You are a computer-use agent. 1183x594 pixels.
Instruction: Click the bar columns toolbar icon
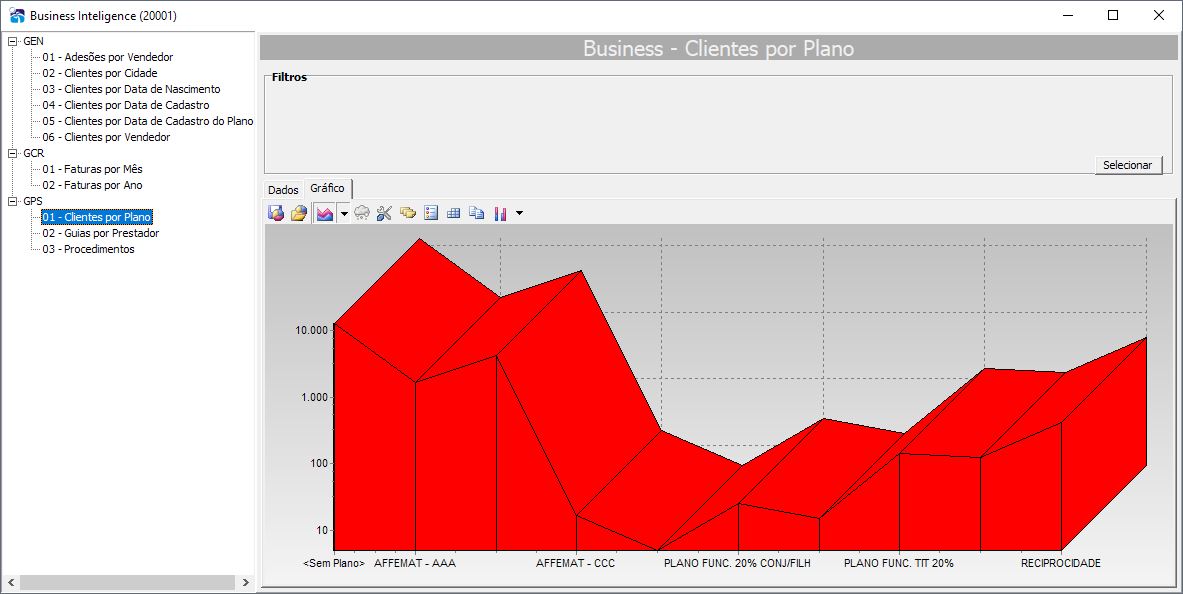pos(500,214)
